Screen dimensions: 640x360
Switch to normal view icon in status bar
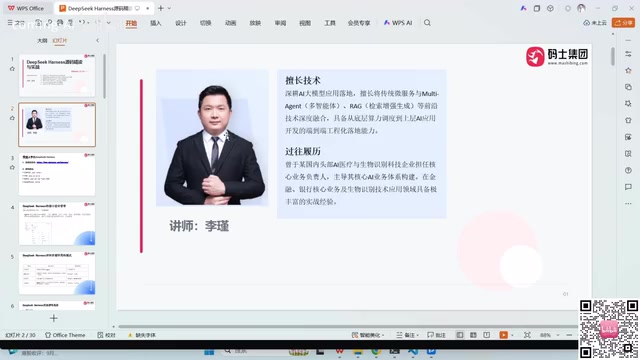[x=460, y=335]
